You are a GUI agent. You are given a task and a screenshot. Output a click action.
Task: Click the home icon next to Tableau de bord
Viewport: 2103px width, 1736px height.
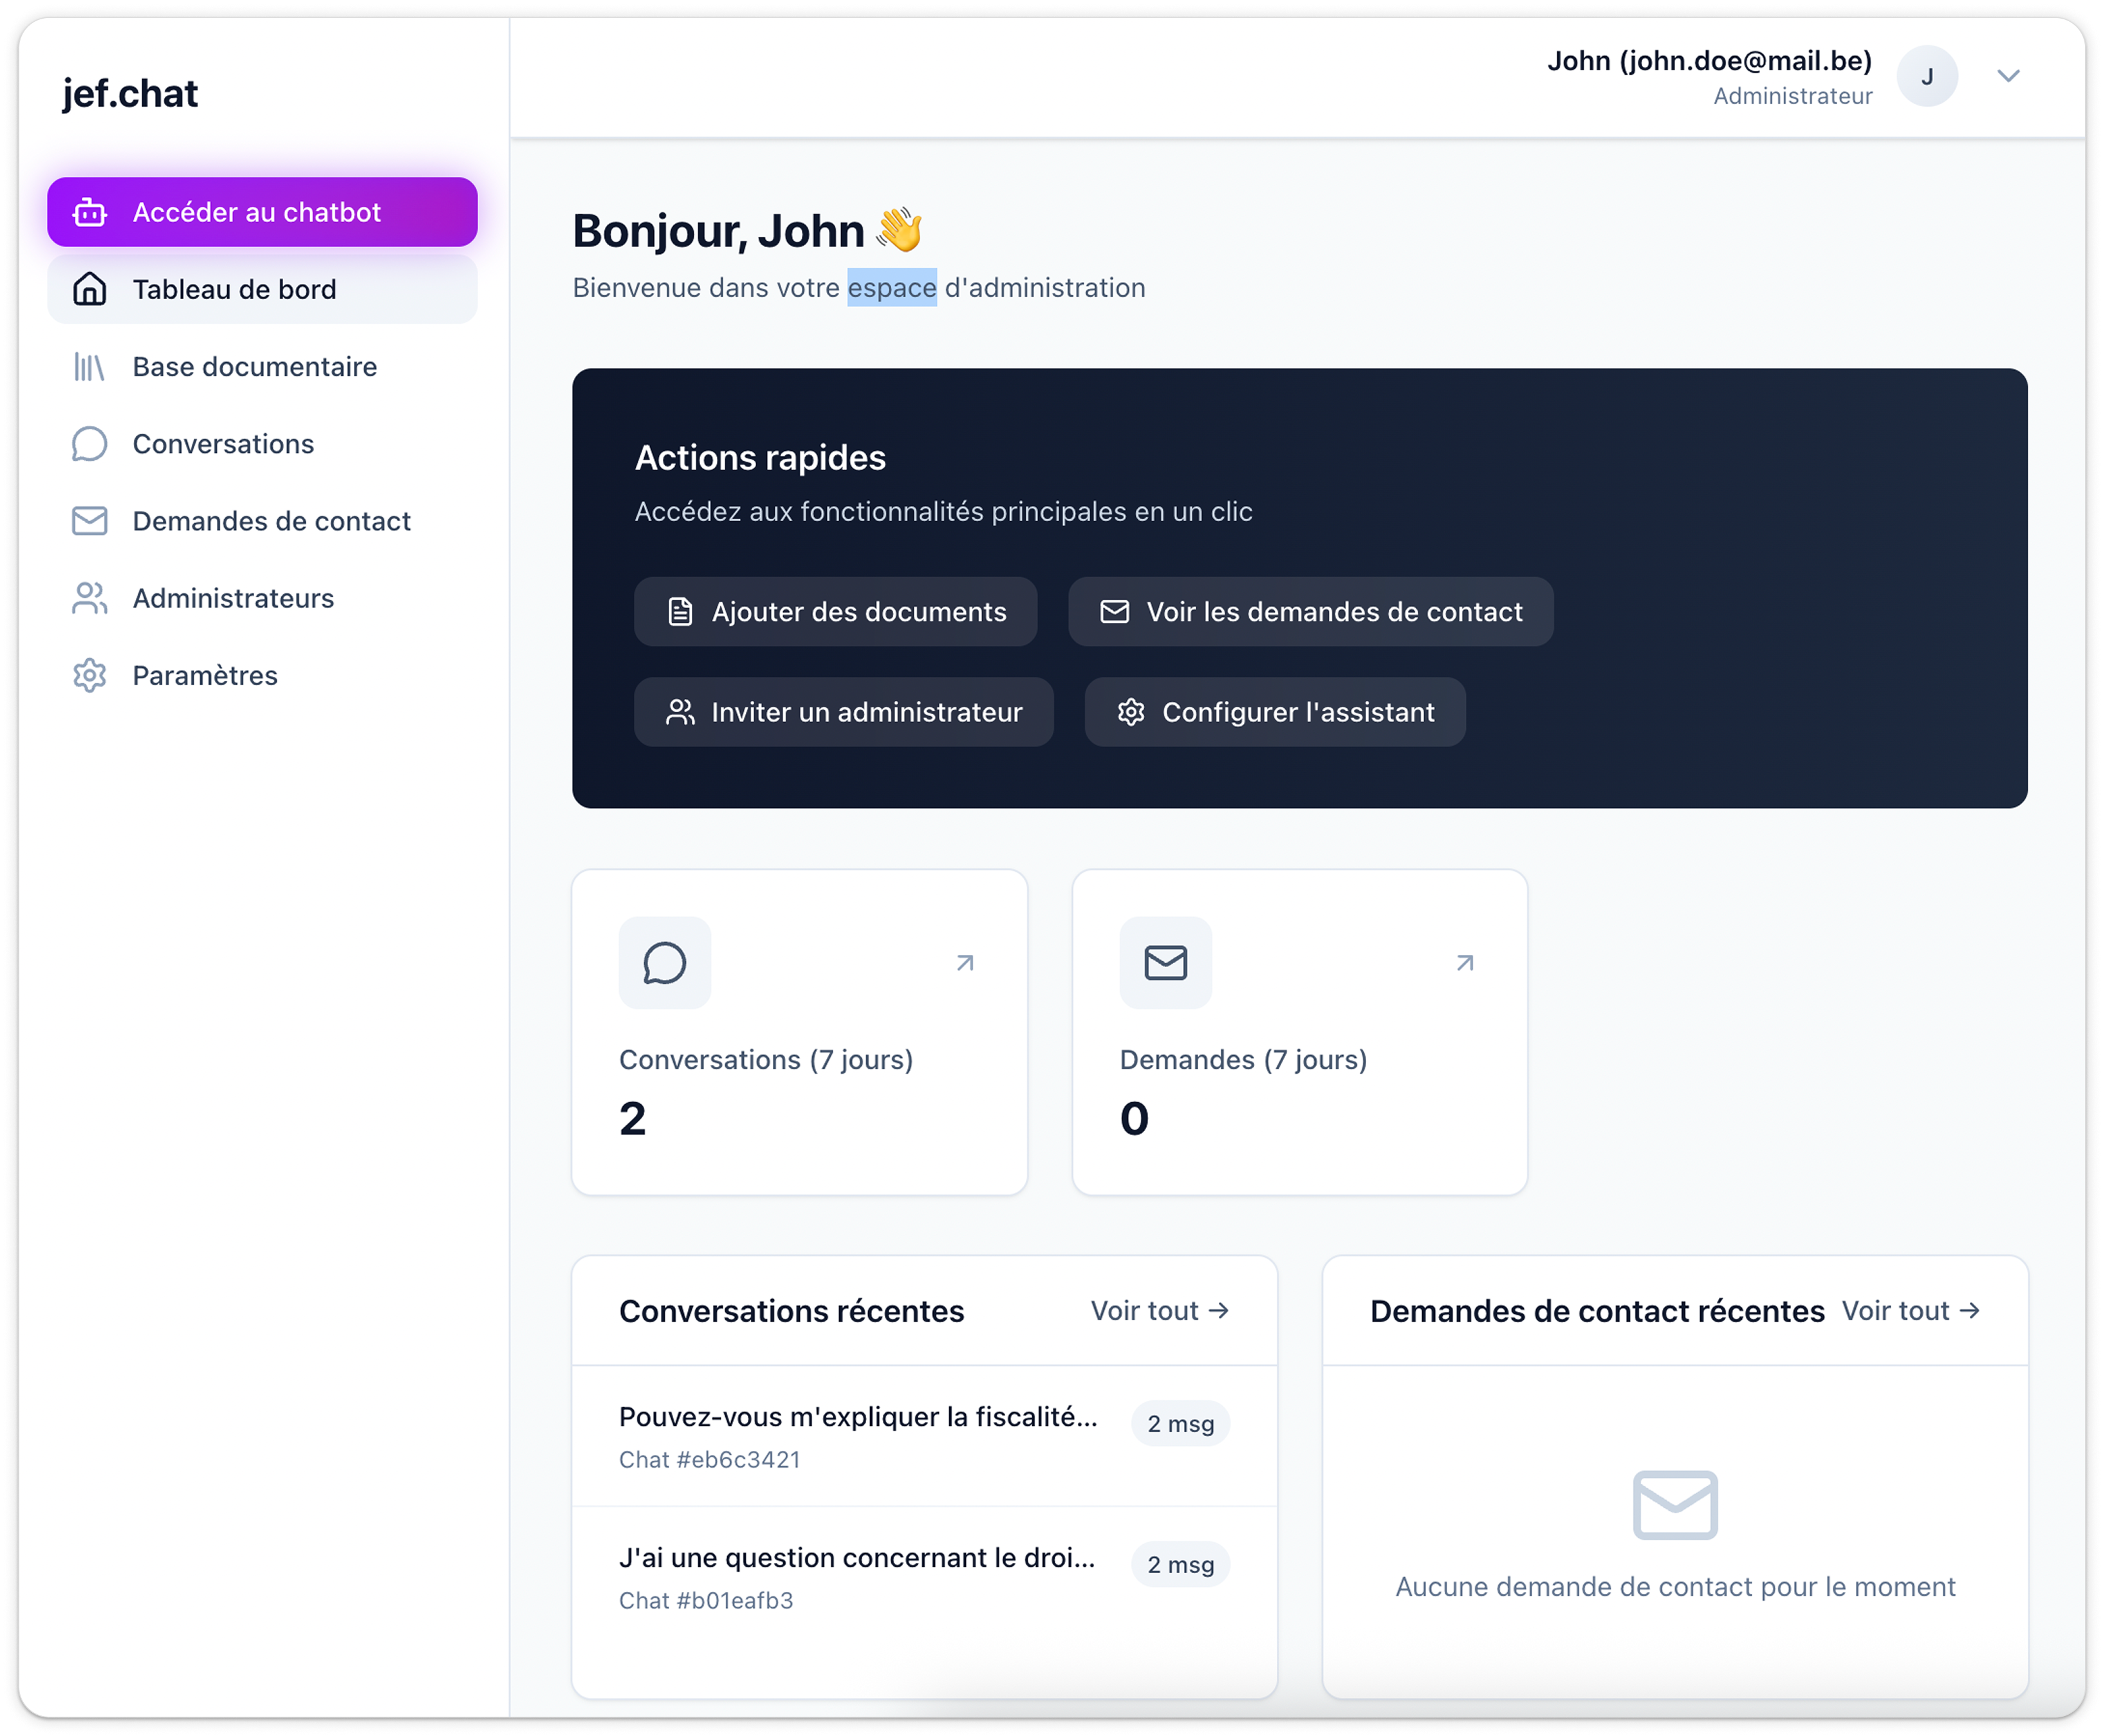click(x=90, y=289)
